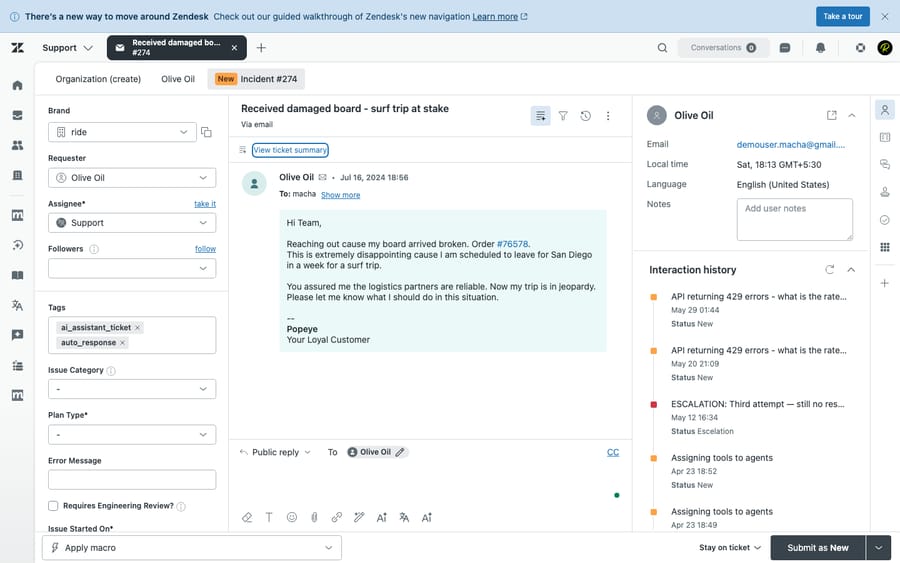This screenshot has height=563, width=900.
Task: Open the Knowledge book icon in sidebar
Action: (x=17, y=275)
